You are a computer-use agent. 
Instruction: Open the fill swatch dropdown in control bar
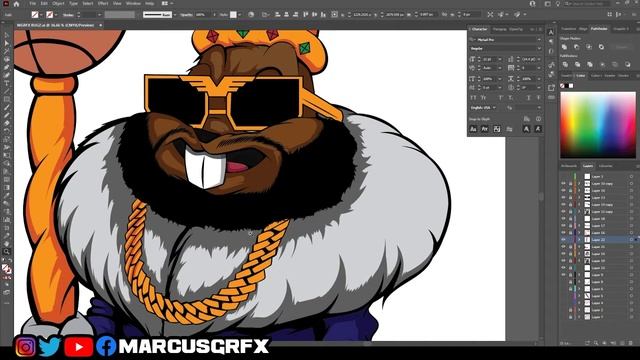(42, 15)
